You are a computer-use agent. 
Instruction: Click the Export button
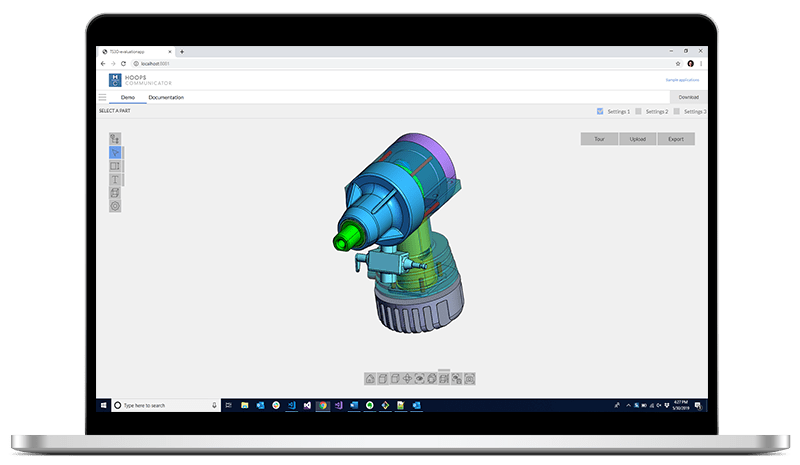coord(676,139)
